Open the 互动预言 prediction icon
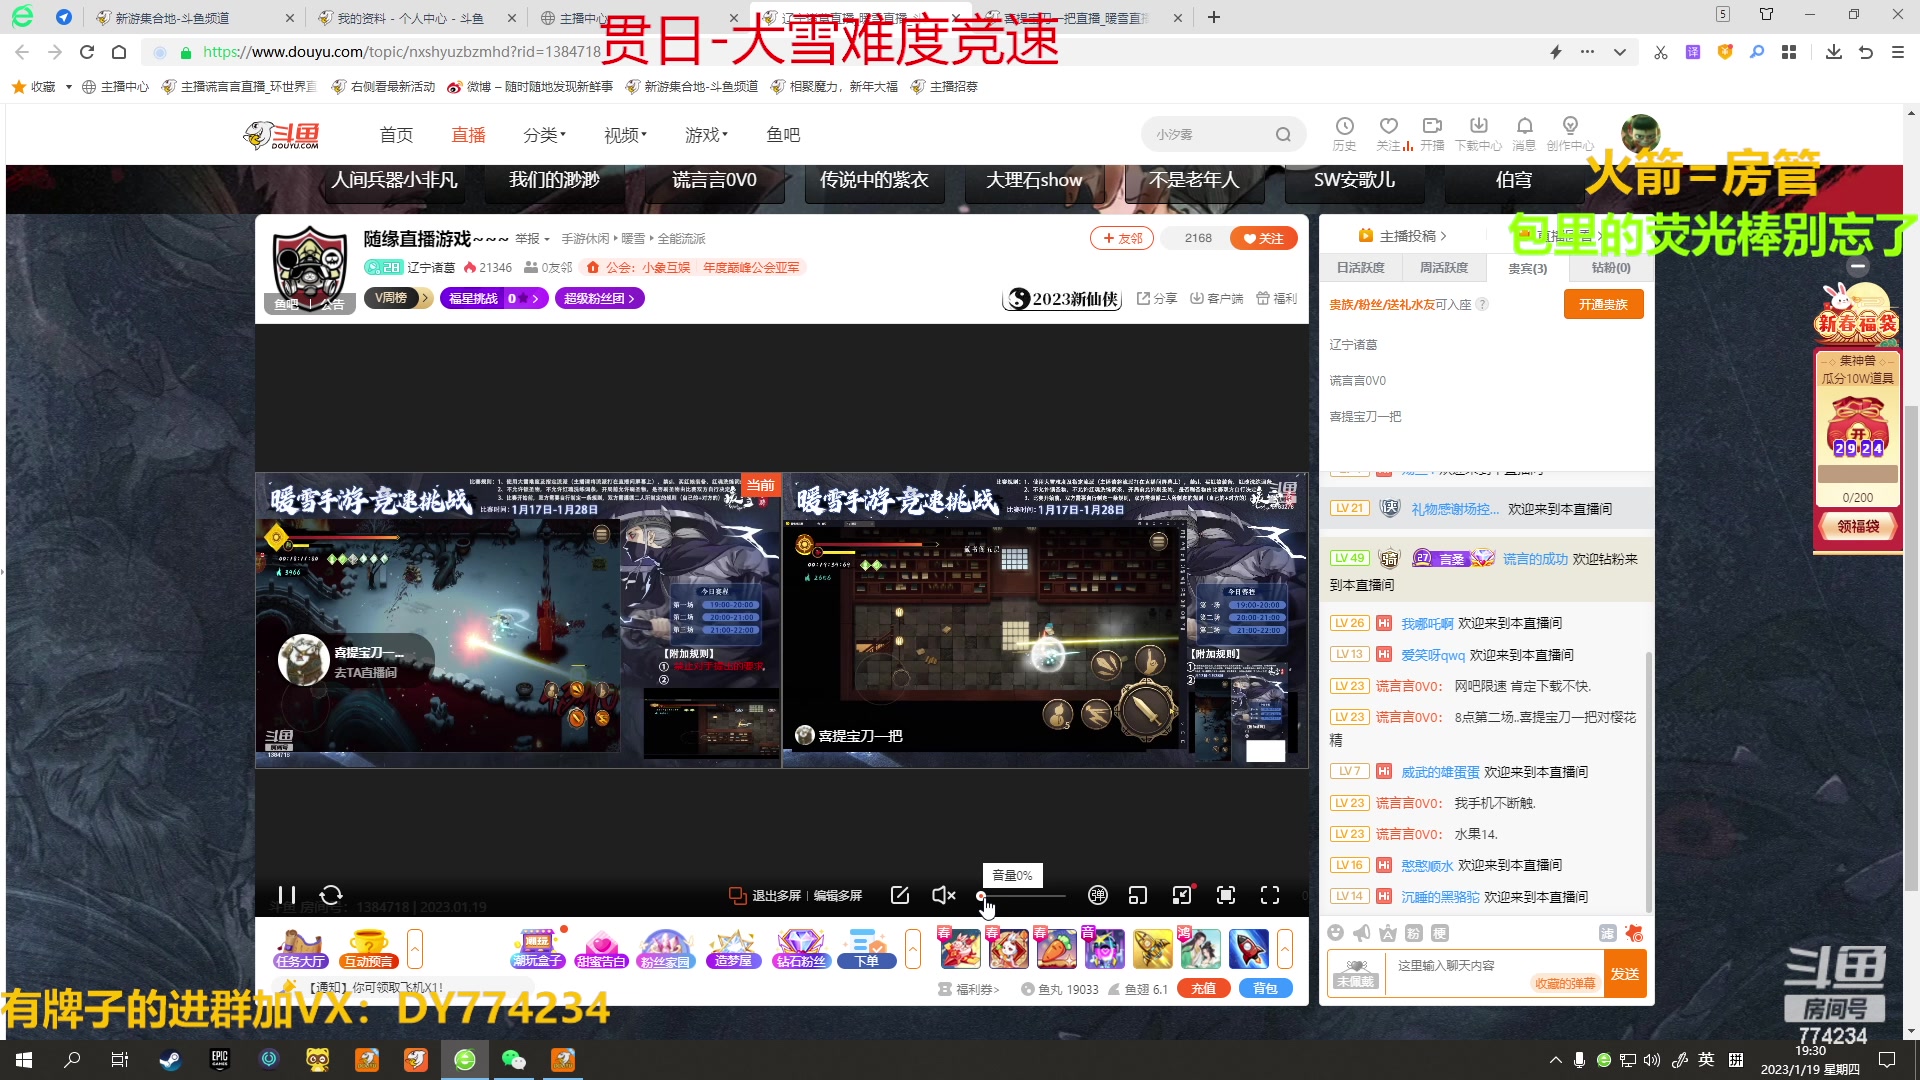 coord(368,949)
